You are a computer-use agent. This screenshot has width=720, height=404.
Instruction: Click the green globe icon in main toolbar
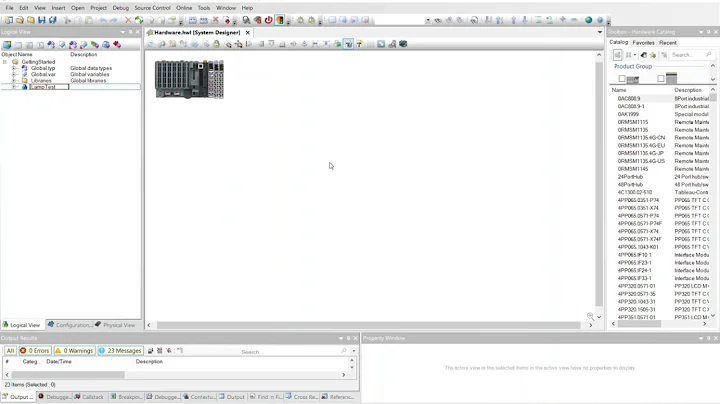(x=589, y=20)
